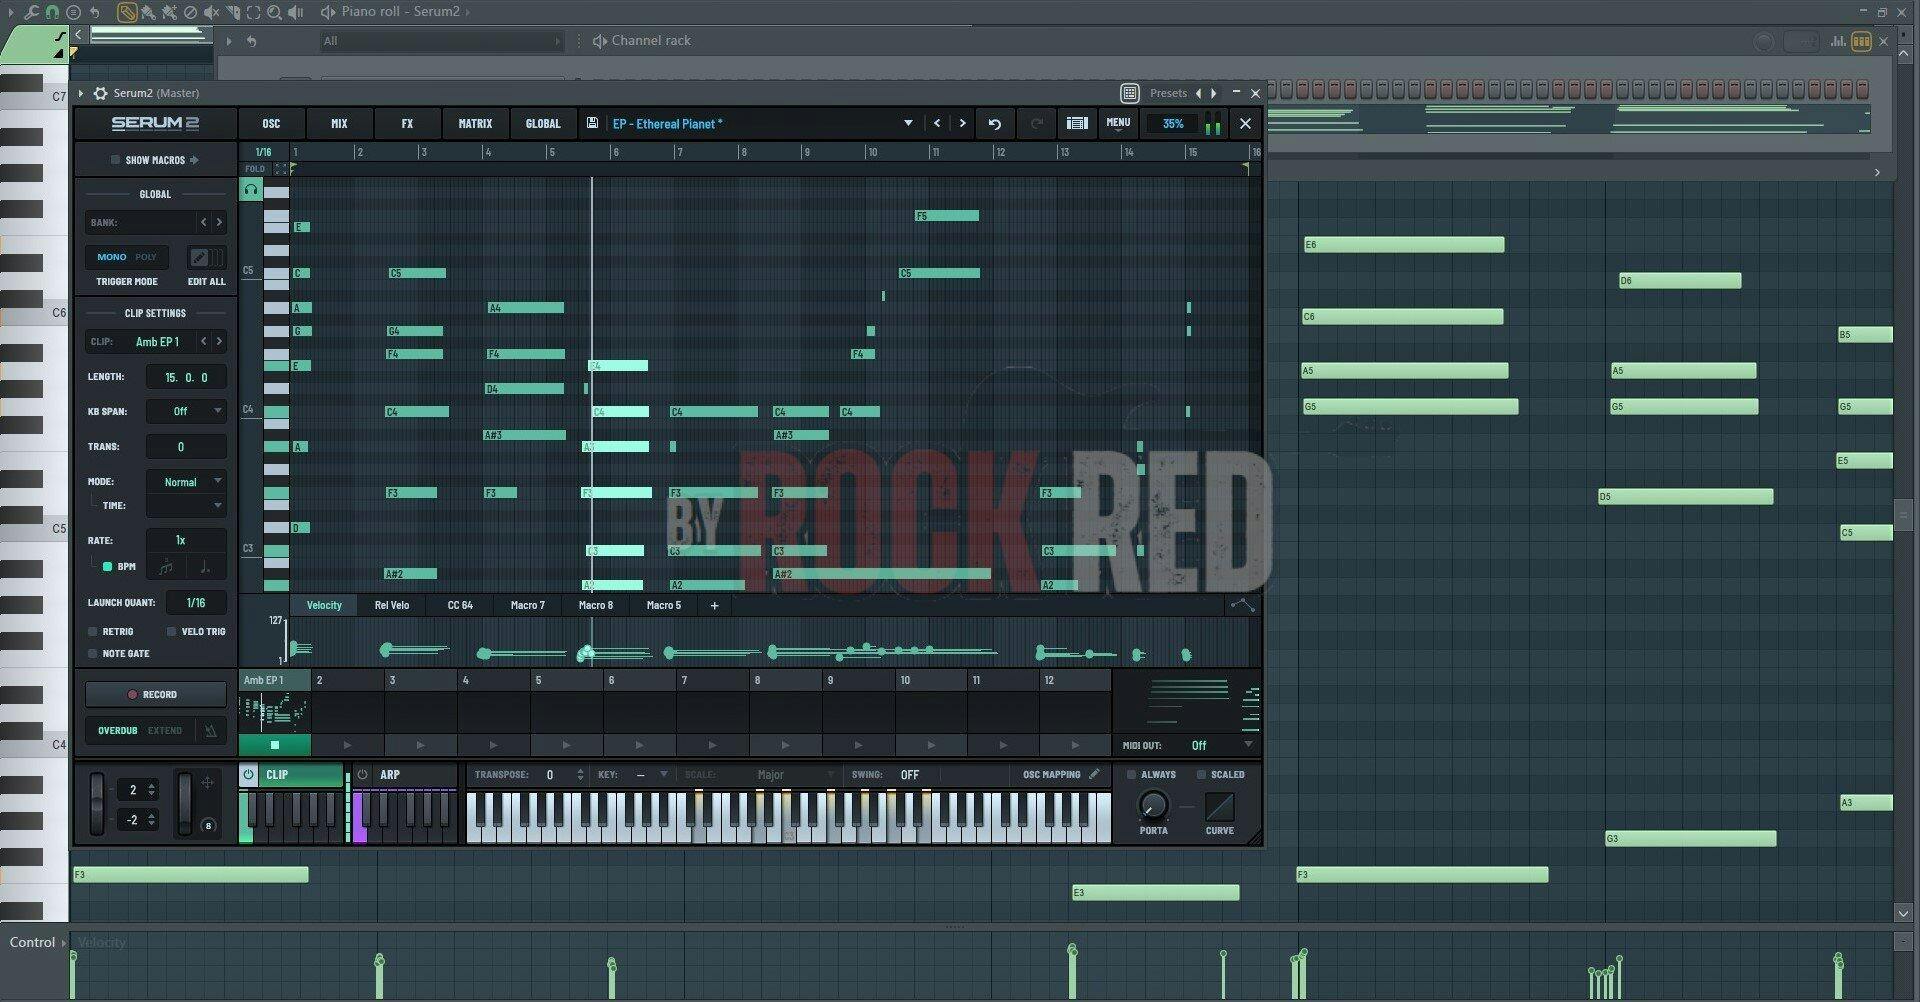Adjust the PORTA knob
The image size is (1920, 1002).
point(1153,805)
